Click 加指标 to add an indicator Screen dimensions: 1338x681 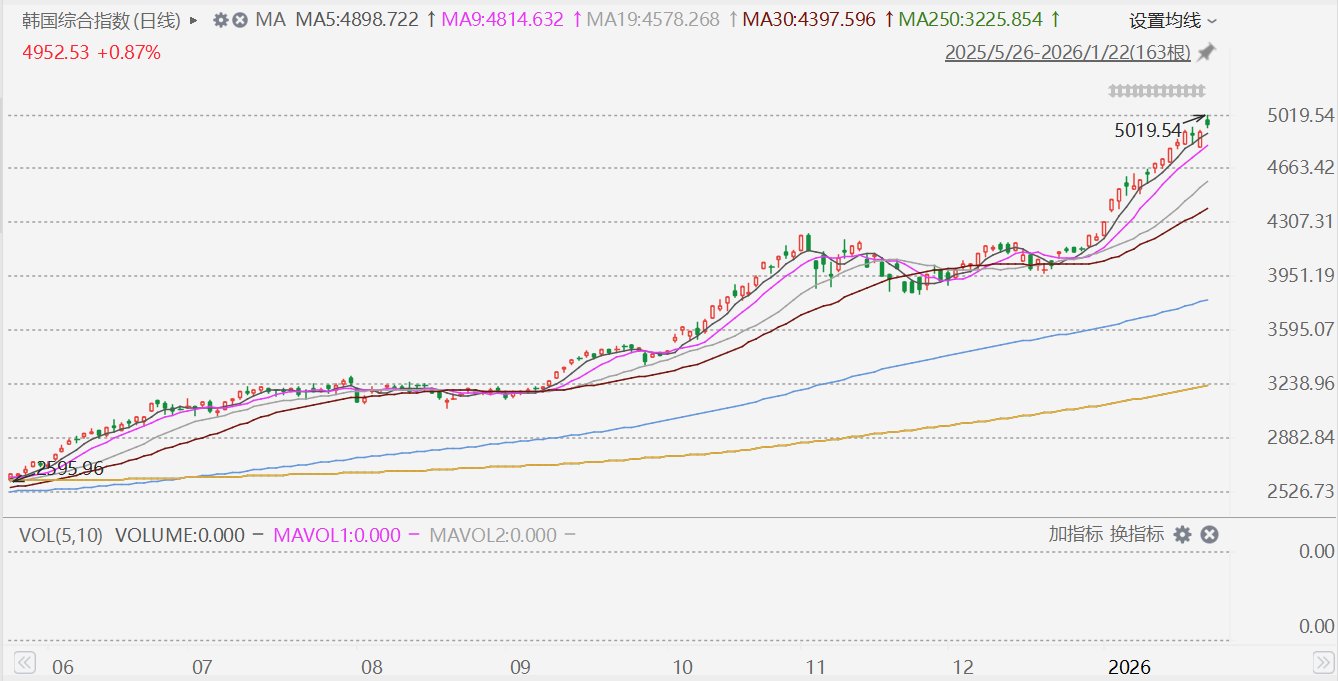tap(1076, 535)
